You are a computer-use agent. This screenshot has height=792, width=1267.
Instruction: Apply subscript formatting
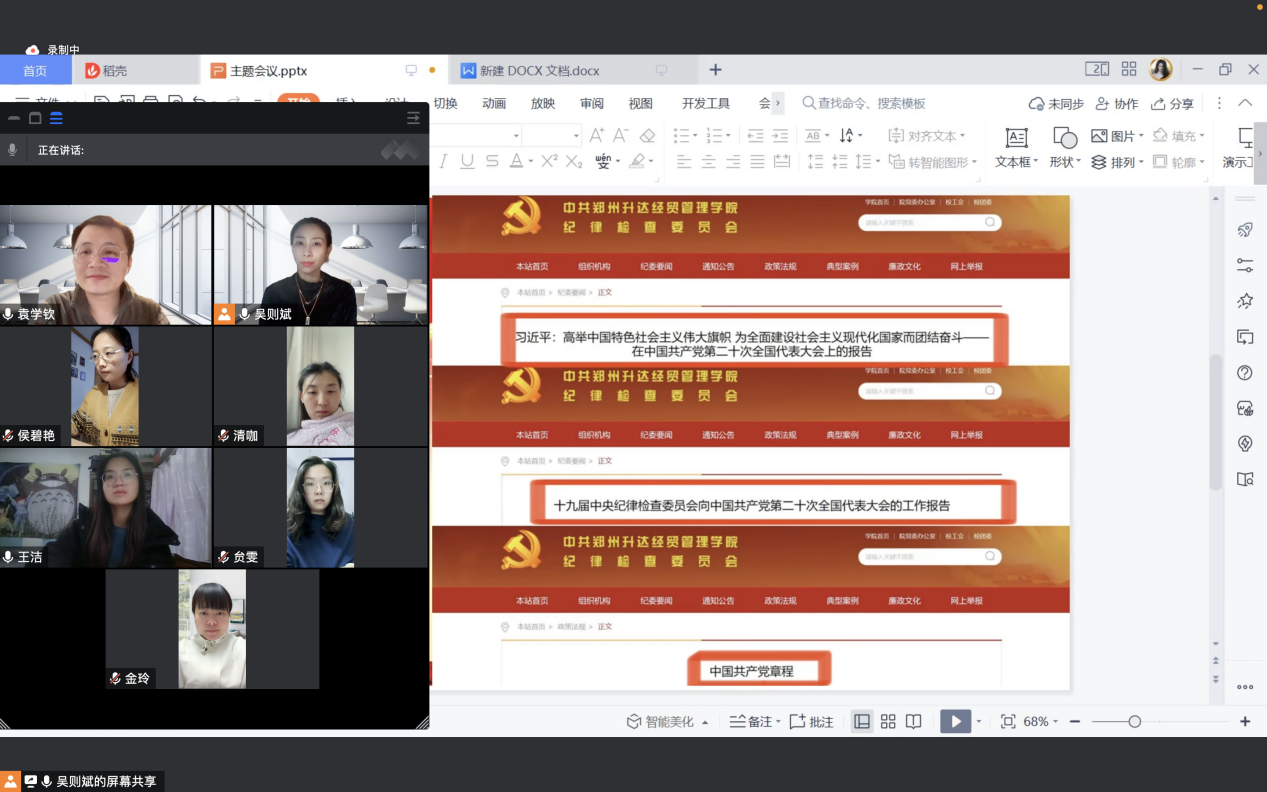tap(574, 161)
